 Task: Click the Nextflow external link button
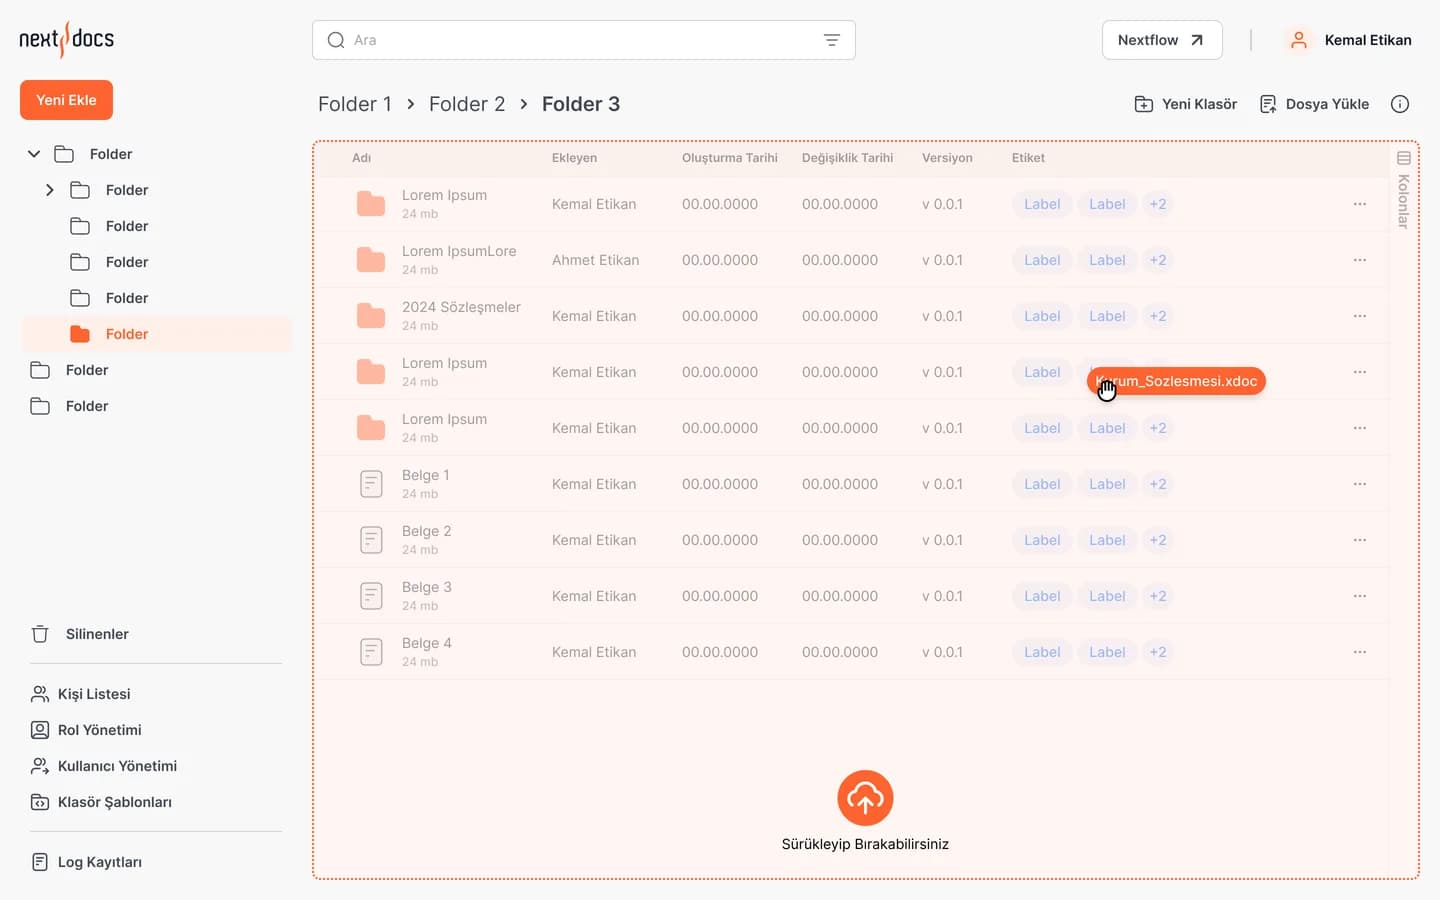1162,40
